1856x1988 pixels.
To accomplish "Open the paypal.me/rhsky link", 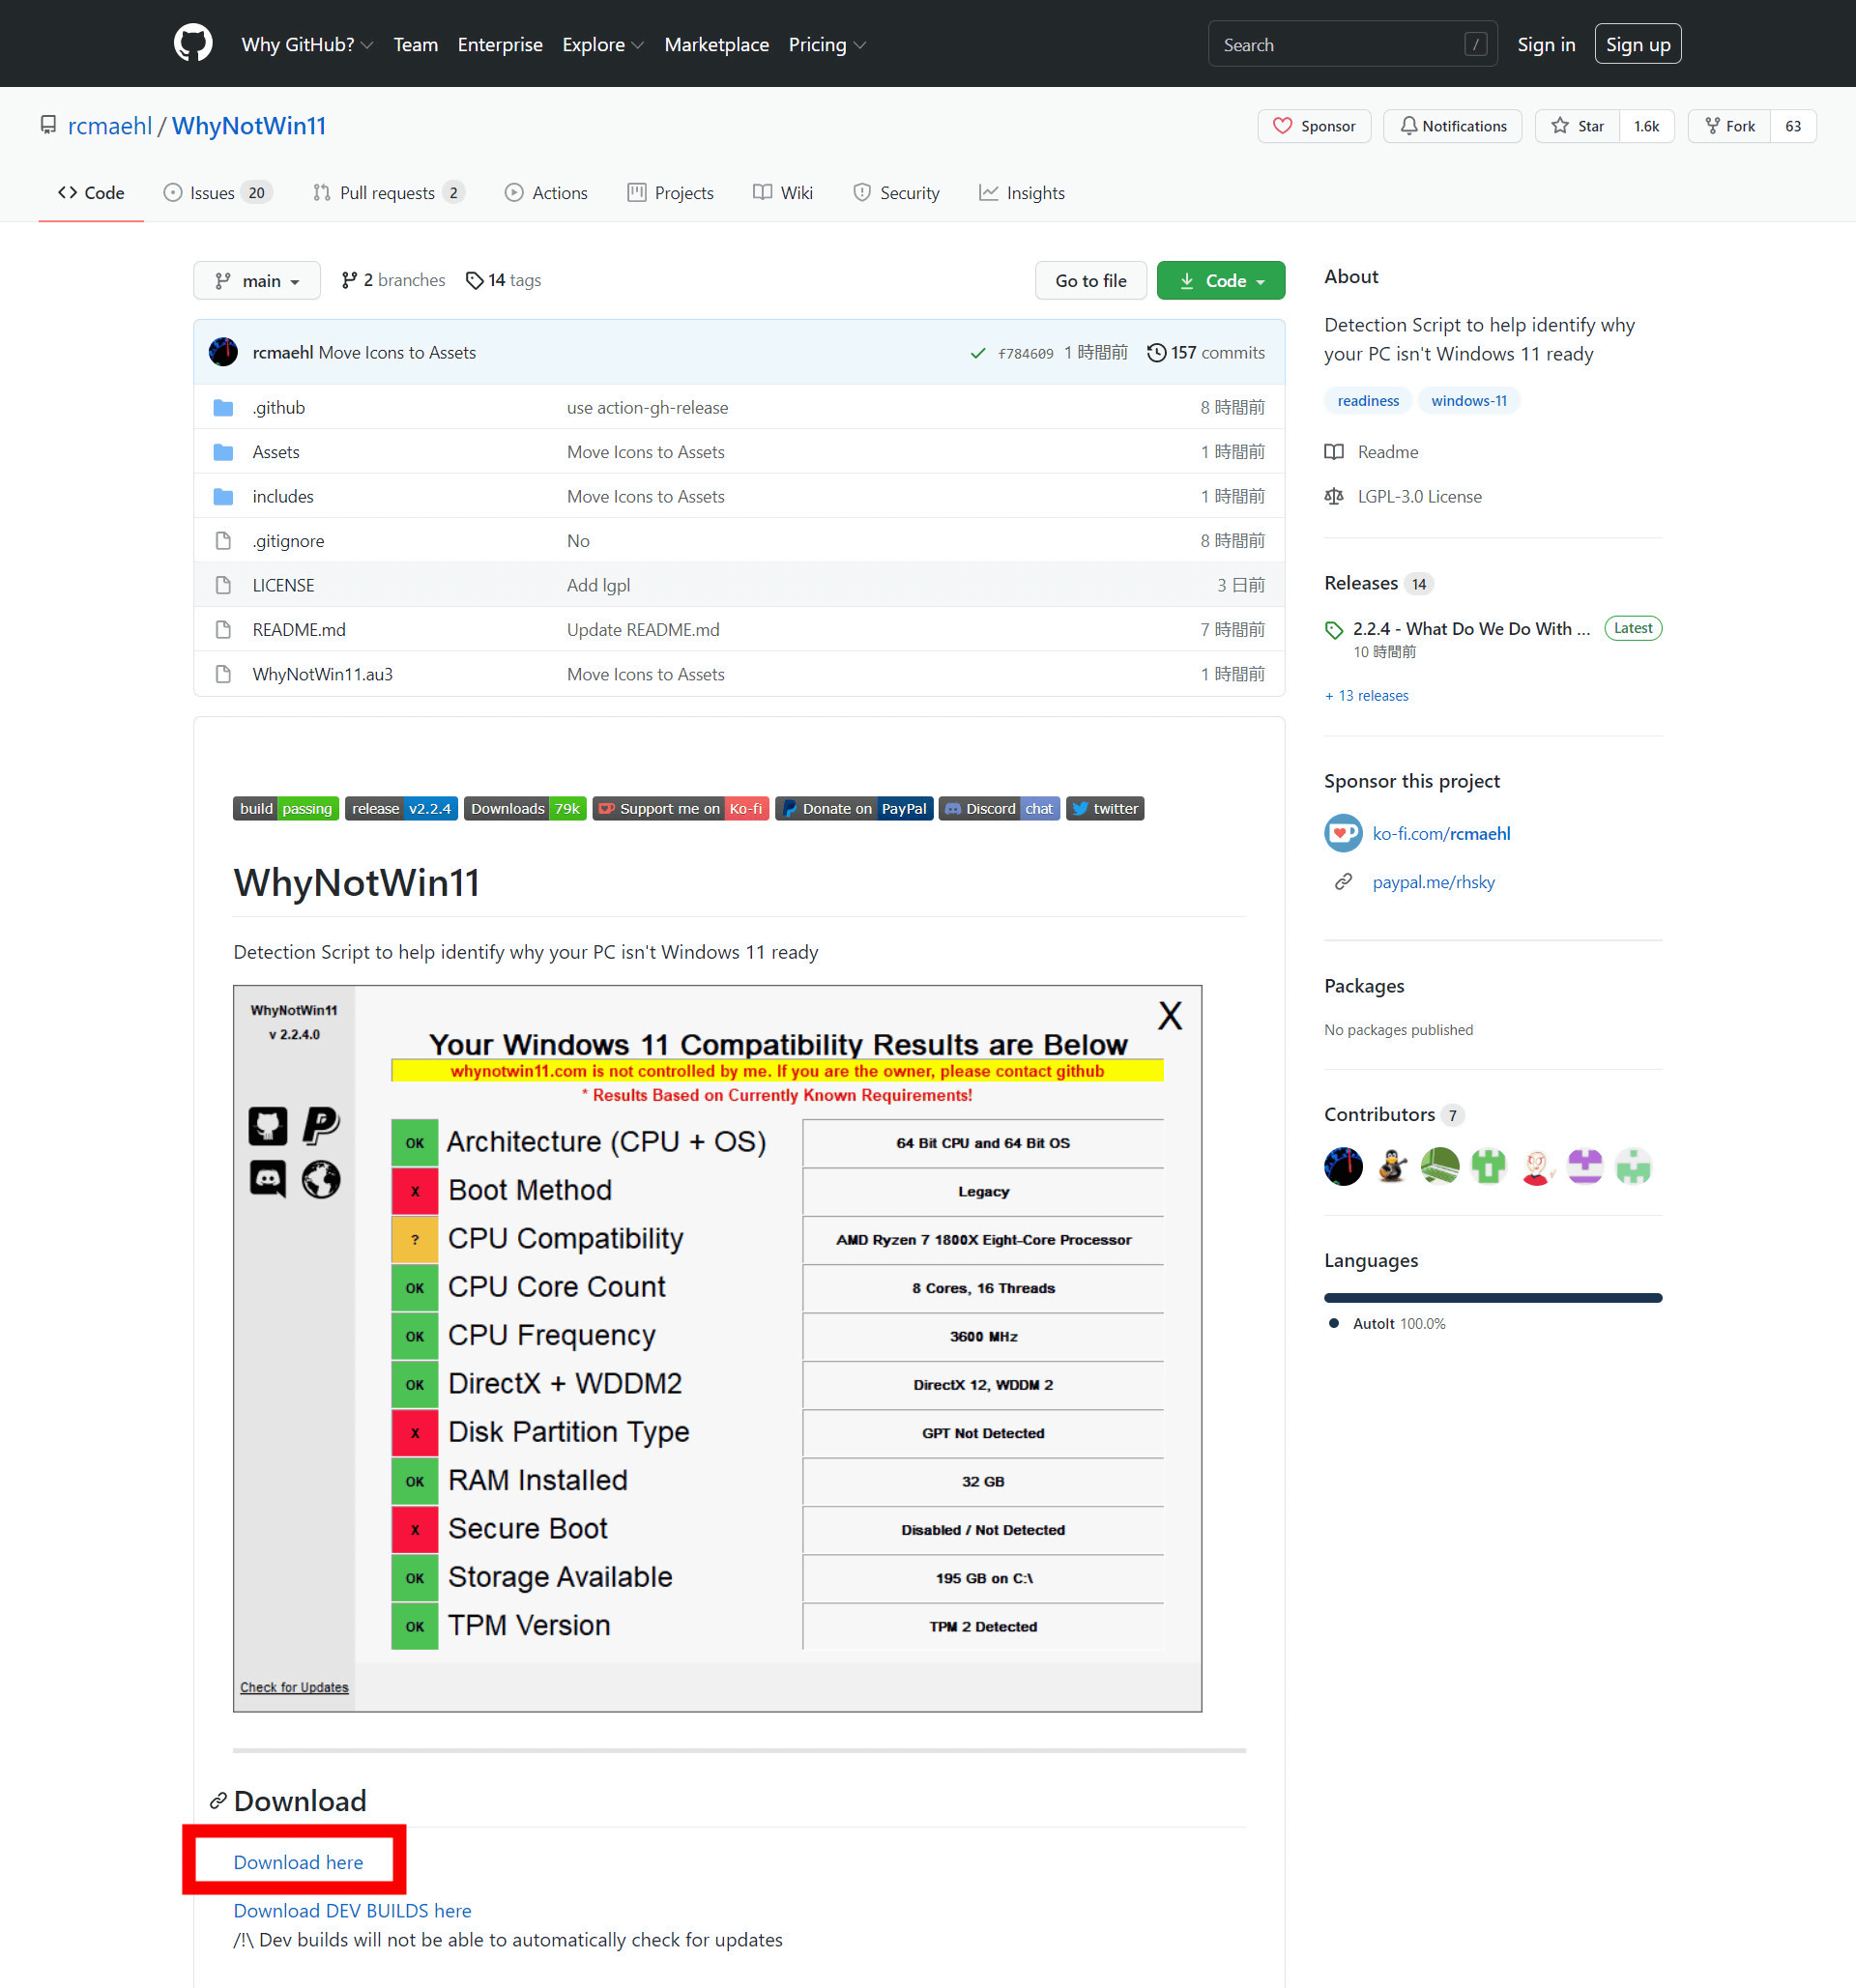I will 1433,882.
